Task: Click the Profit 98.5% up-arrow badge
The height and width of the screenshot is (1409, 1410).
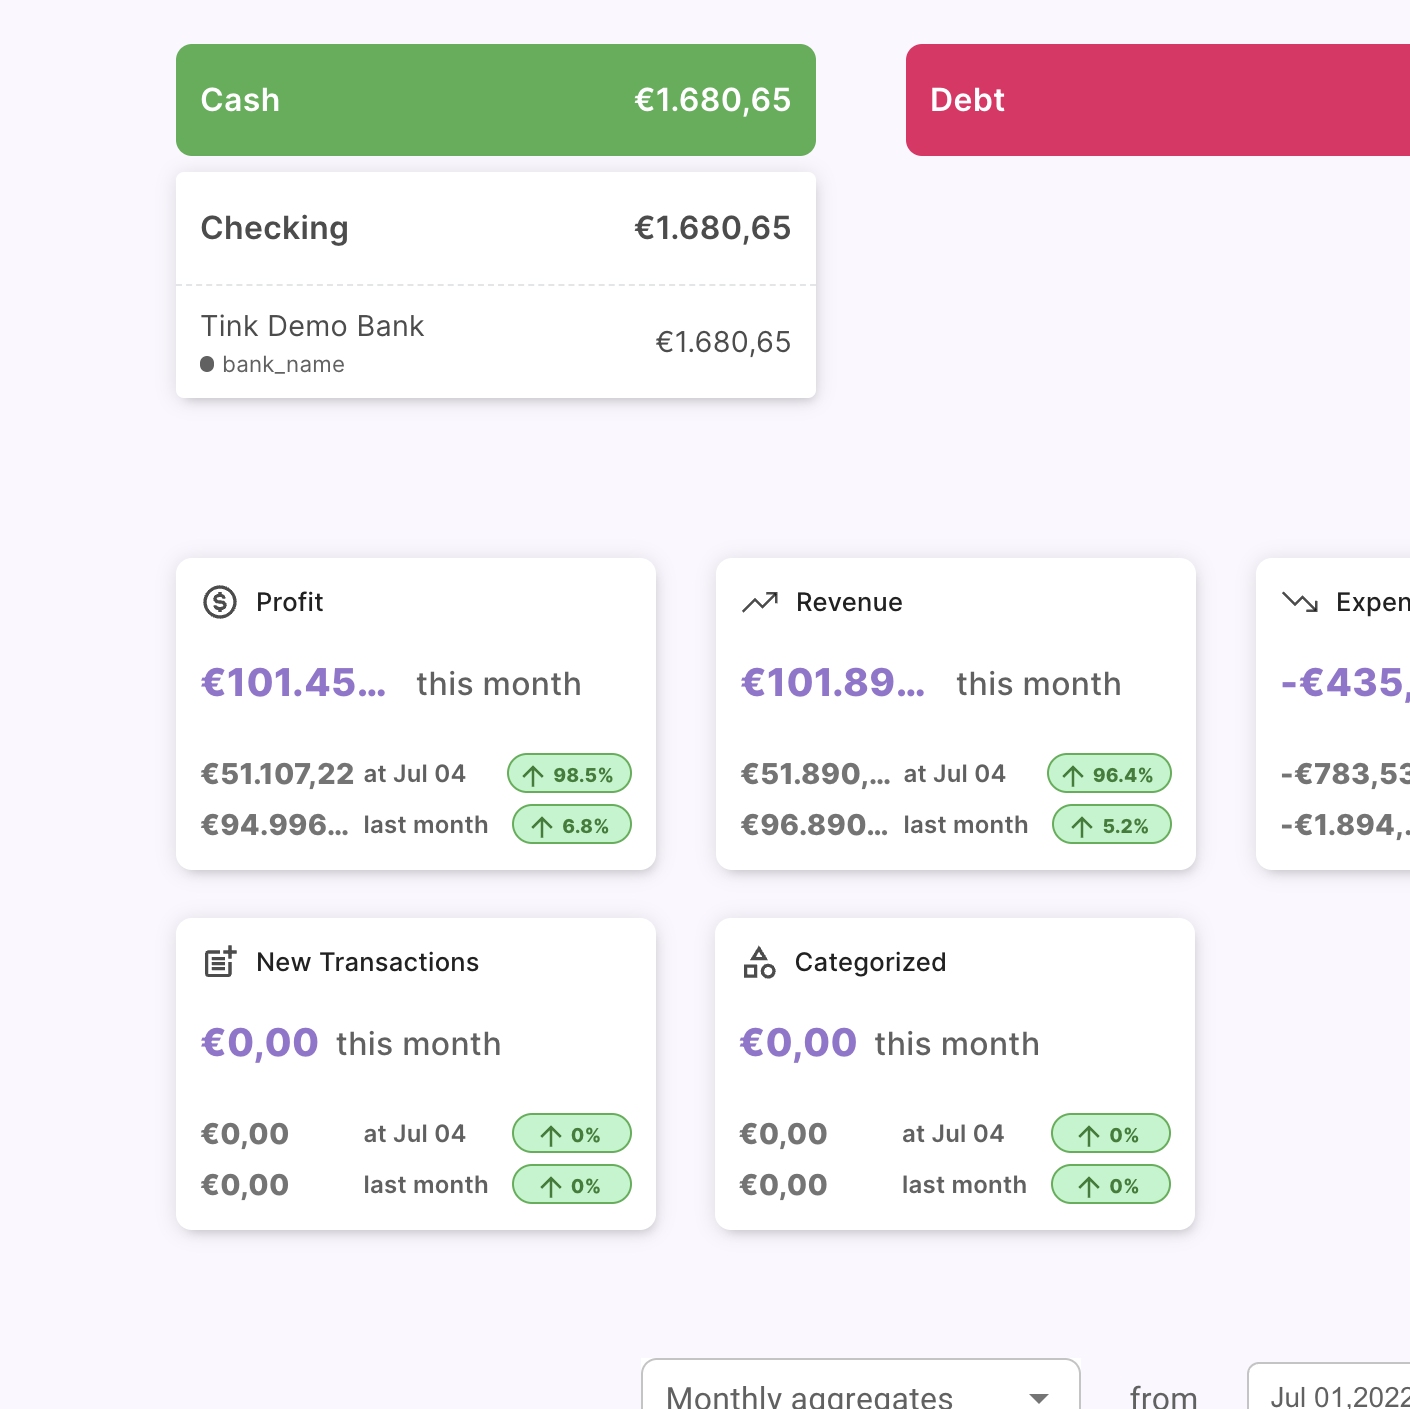Action: (x=569, y=774)
